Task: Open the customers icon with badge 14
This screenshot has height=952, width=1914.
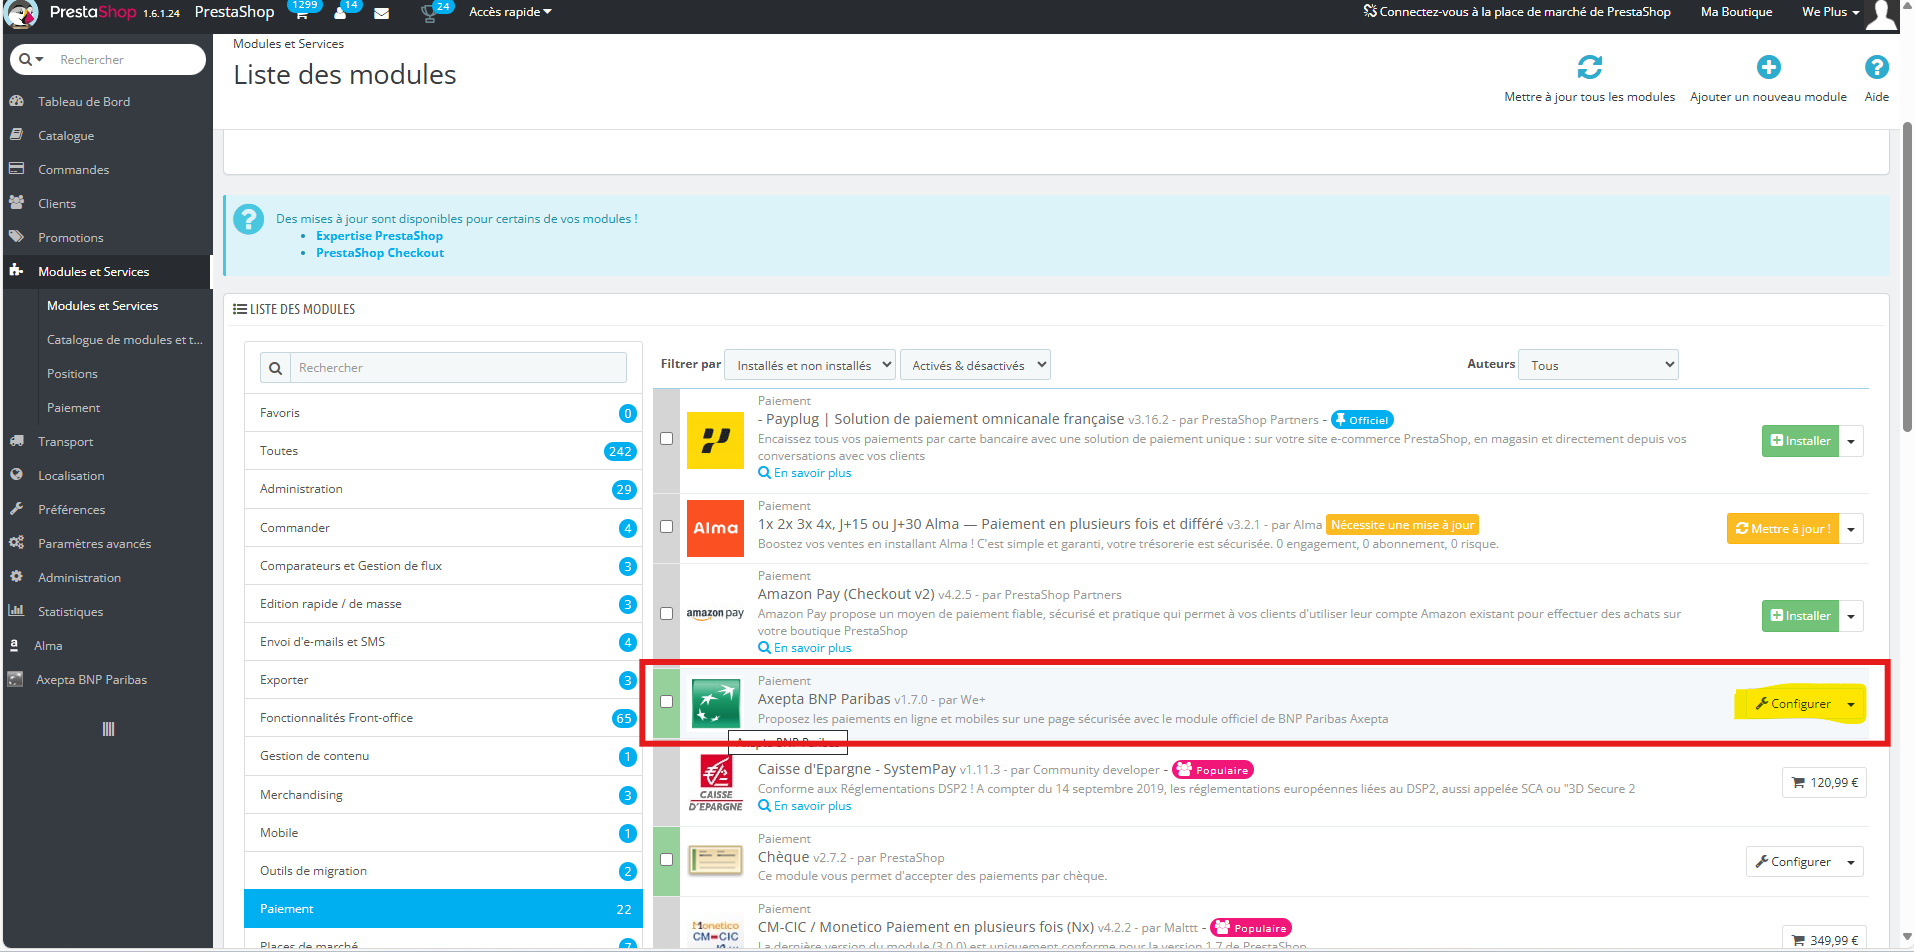Action: click(340, 13)
